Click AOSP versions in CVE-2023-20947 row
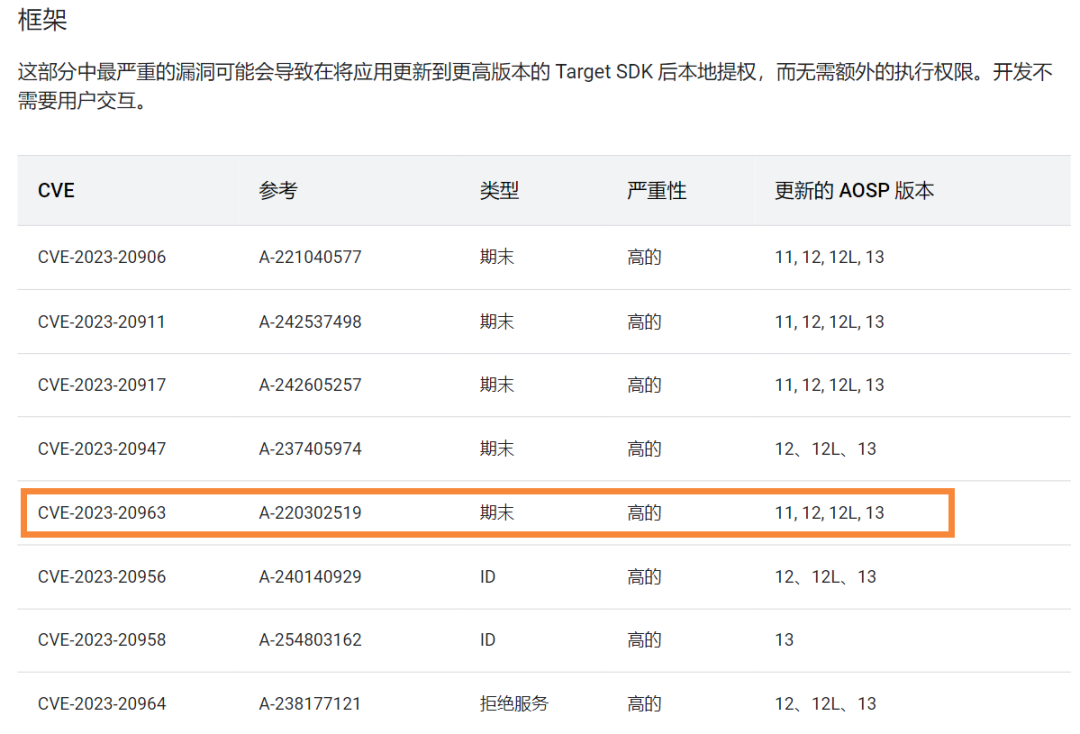Viewport: 1080px width, 734px height. pos(825,449)
